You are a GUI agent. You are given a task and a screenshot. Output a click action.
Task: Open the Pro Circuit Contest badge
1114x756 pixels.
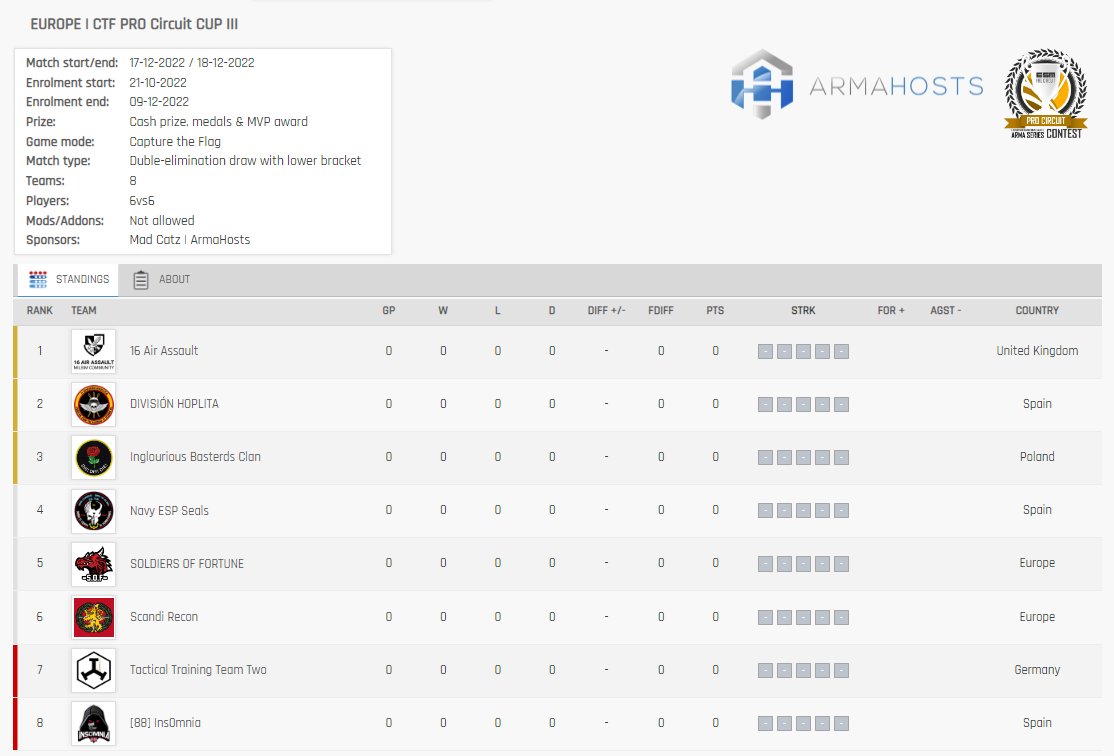click(x=1046, y=93)
